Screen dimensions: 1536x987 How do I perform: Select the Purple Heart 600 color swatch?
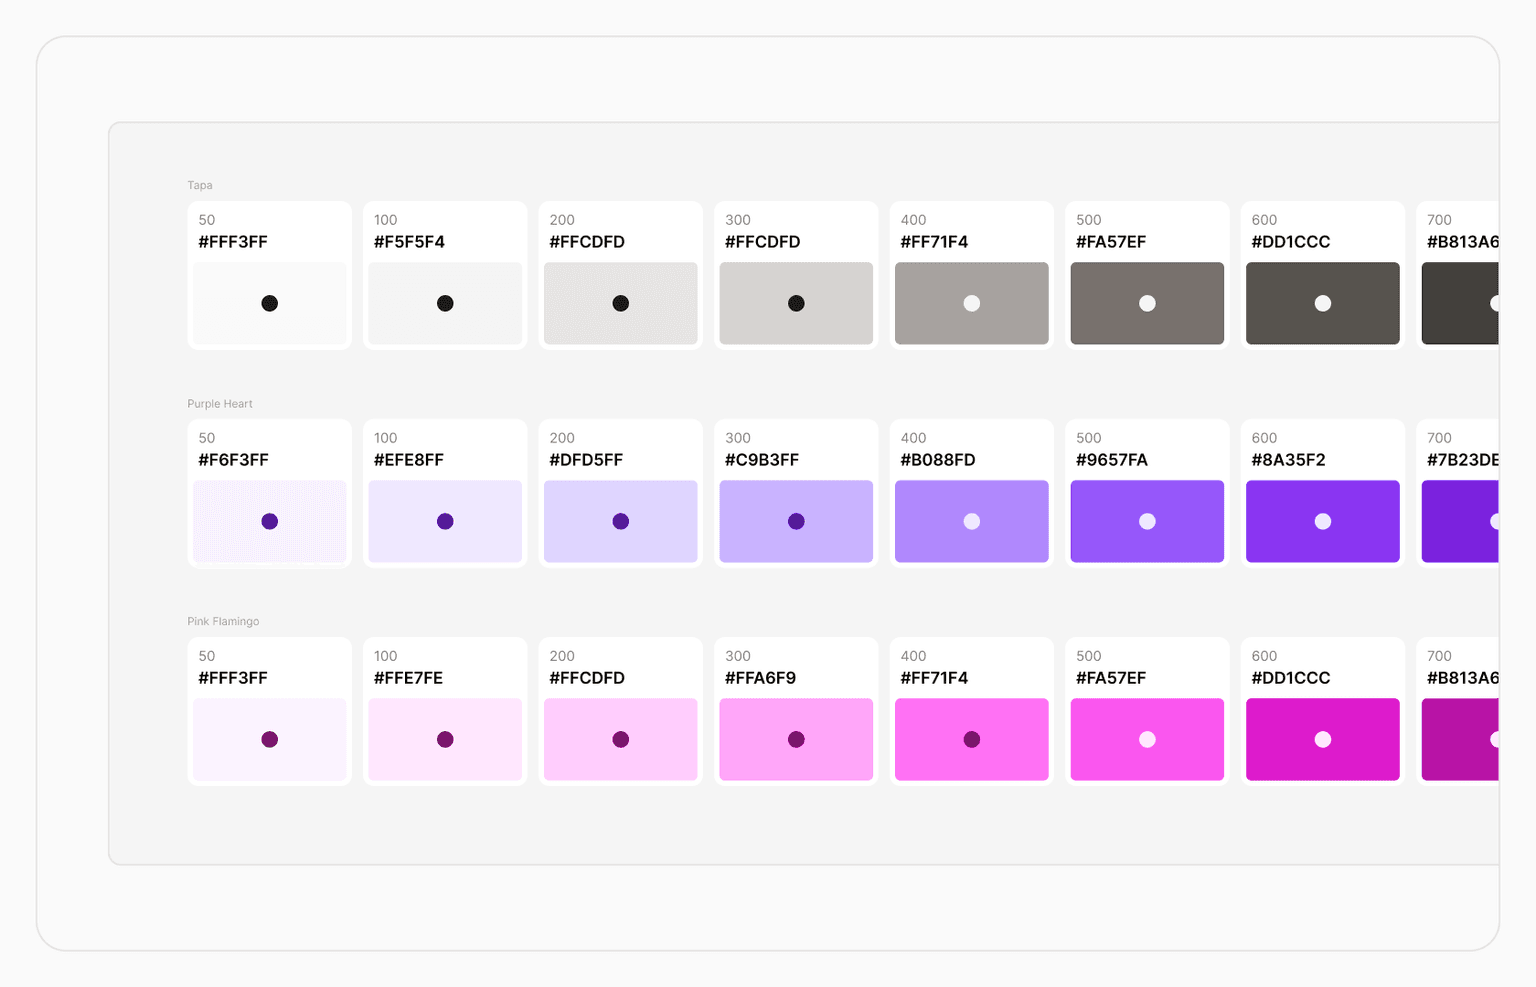(x=1322, y=521)
